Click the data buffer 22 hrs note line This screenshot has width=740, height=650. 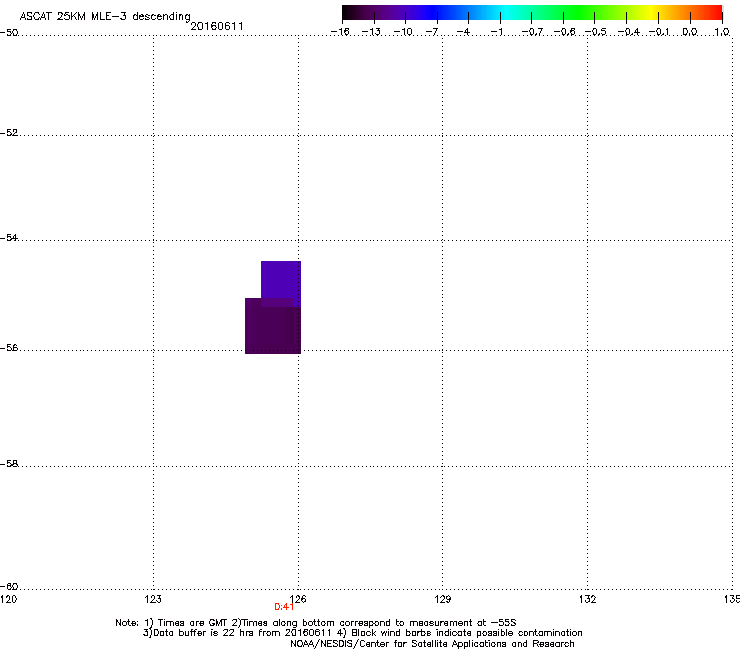[362, 633]
